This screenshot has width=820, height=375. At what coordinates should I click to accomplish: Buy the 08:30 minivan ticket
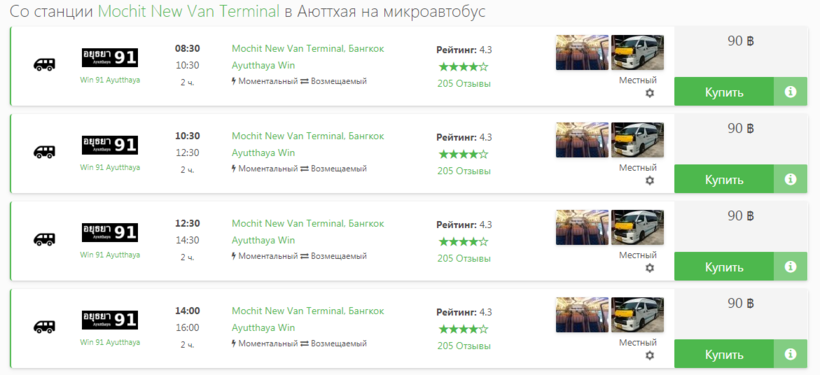click(x=724, y=92)
